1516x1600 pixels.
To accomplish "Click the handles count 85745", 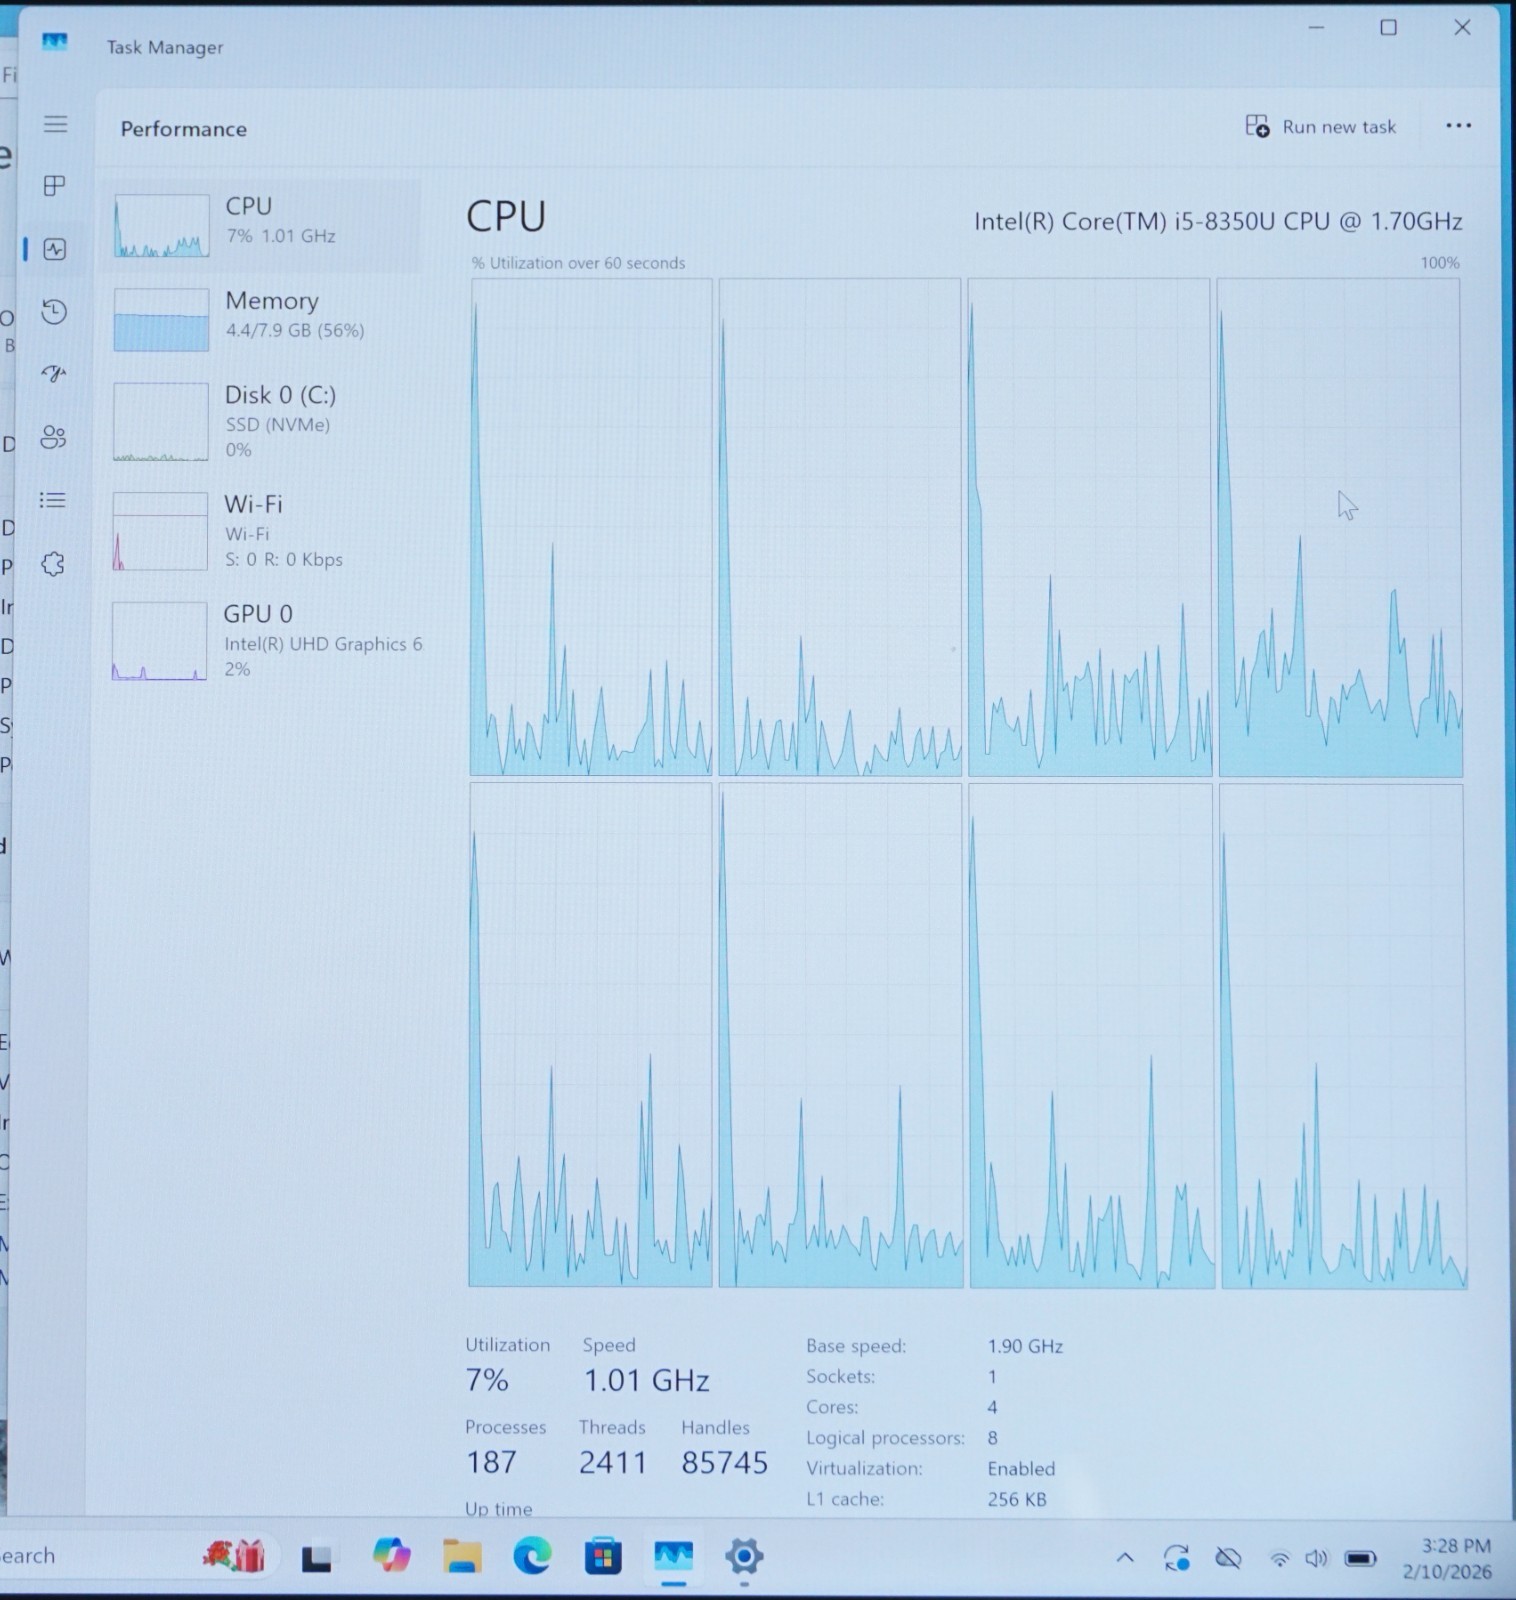I will 725,1463.
